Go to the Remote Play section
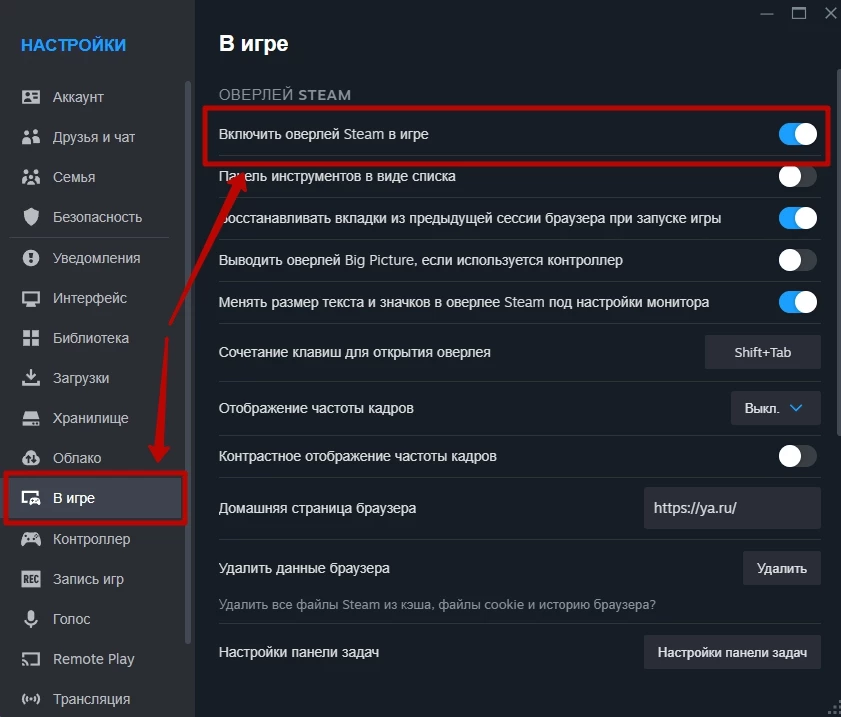Image resolution: width=841 pixels, height=717 pixels. point(93,659)
